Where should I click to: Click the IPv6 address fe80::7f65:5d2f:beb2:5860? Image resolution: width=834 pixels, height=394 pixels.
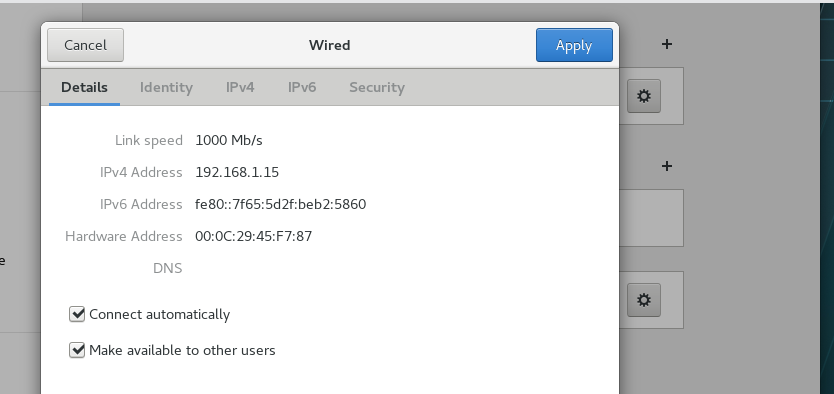(x=281, y=204)
